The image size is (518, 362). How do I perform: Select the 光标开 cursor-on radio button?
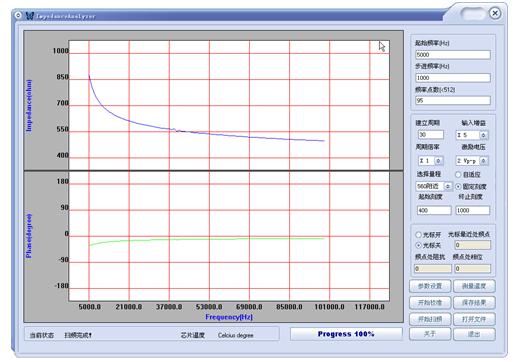tap(418, 235)
